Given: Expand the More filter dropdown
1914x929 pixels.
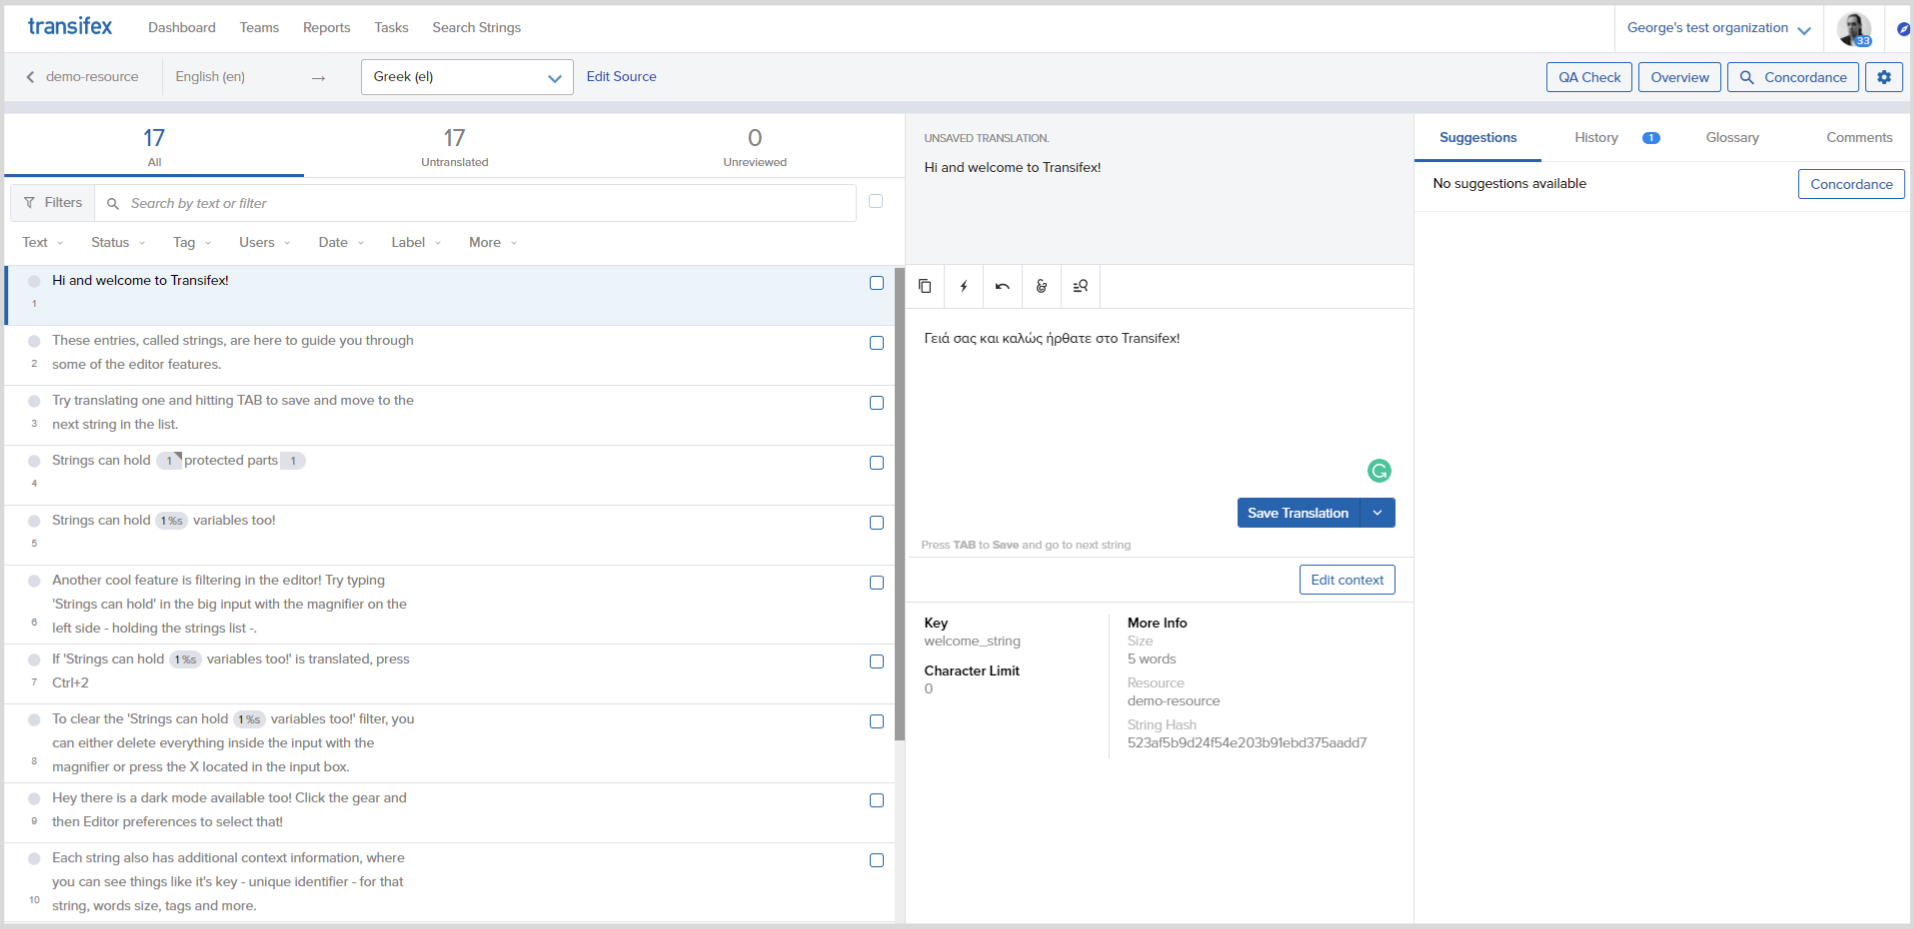Looking at the screenshot, I should (x=493, y=243).
